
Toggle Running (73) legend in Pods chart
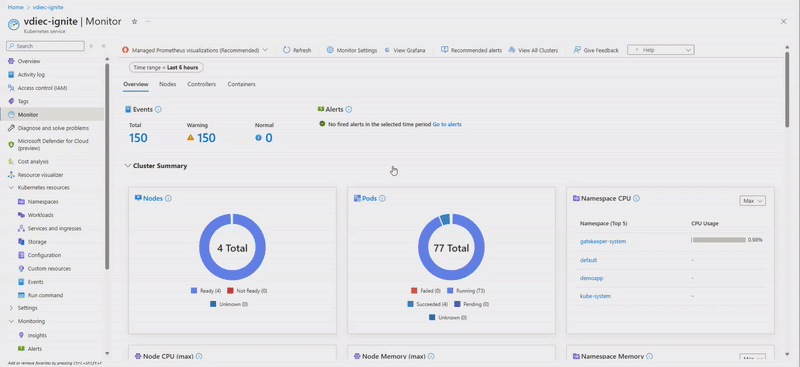point(466,290)
